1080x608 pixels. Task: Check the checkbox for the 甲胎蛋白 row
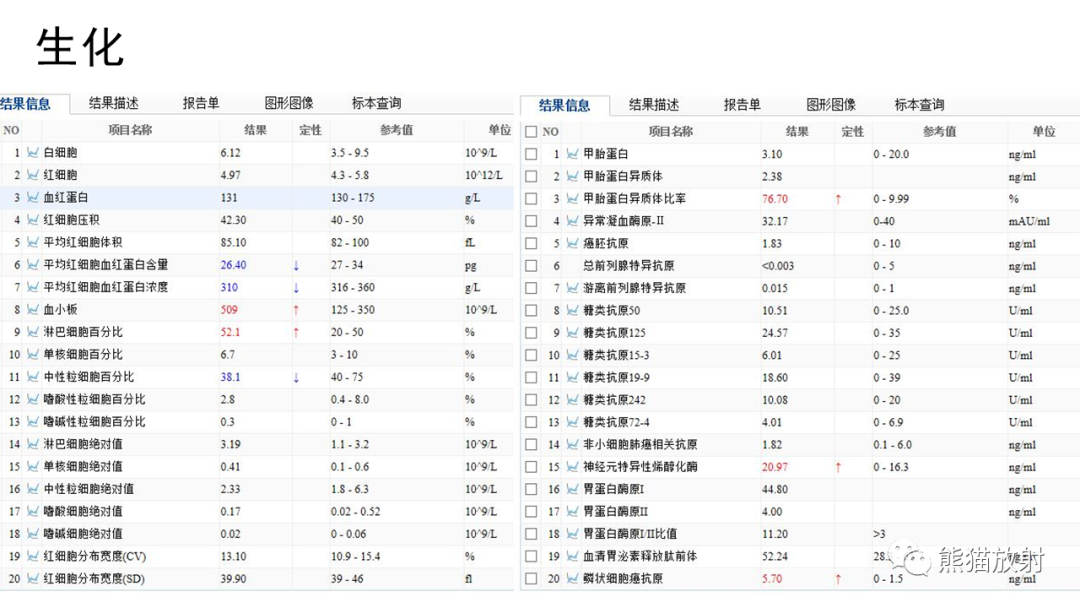(530, 153)
